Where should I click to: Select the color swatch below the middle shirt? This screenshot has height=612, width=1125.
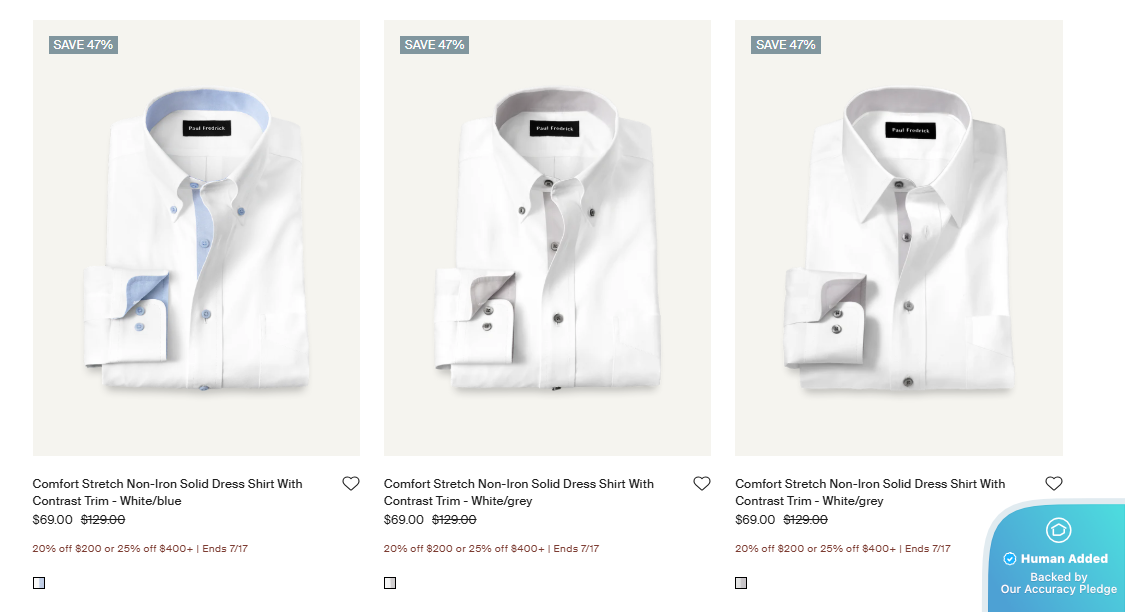tap(389, 582)
